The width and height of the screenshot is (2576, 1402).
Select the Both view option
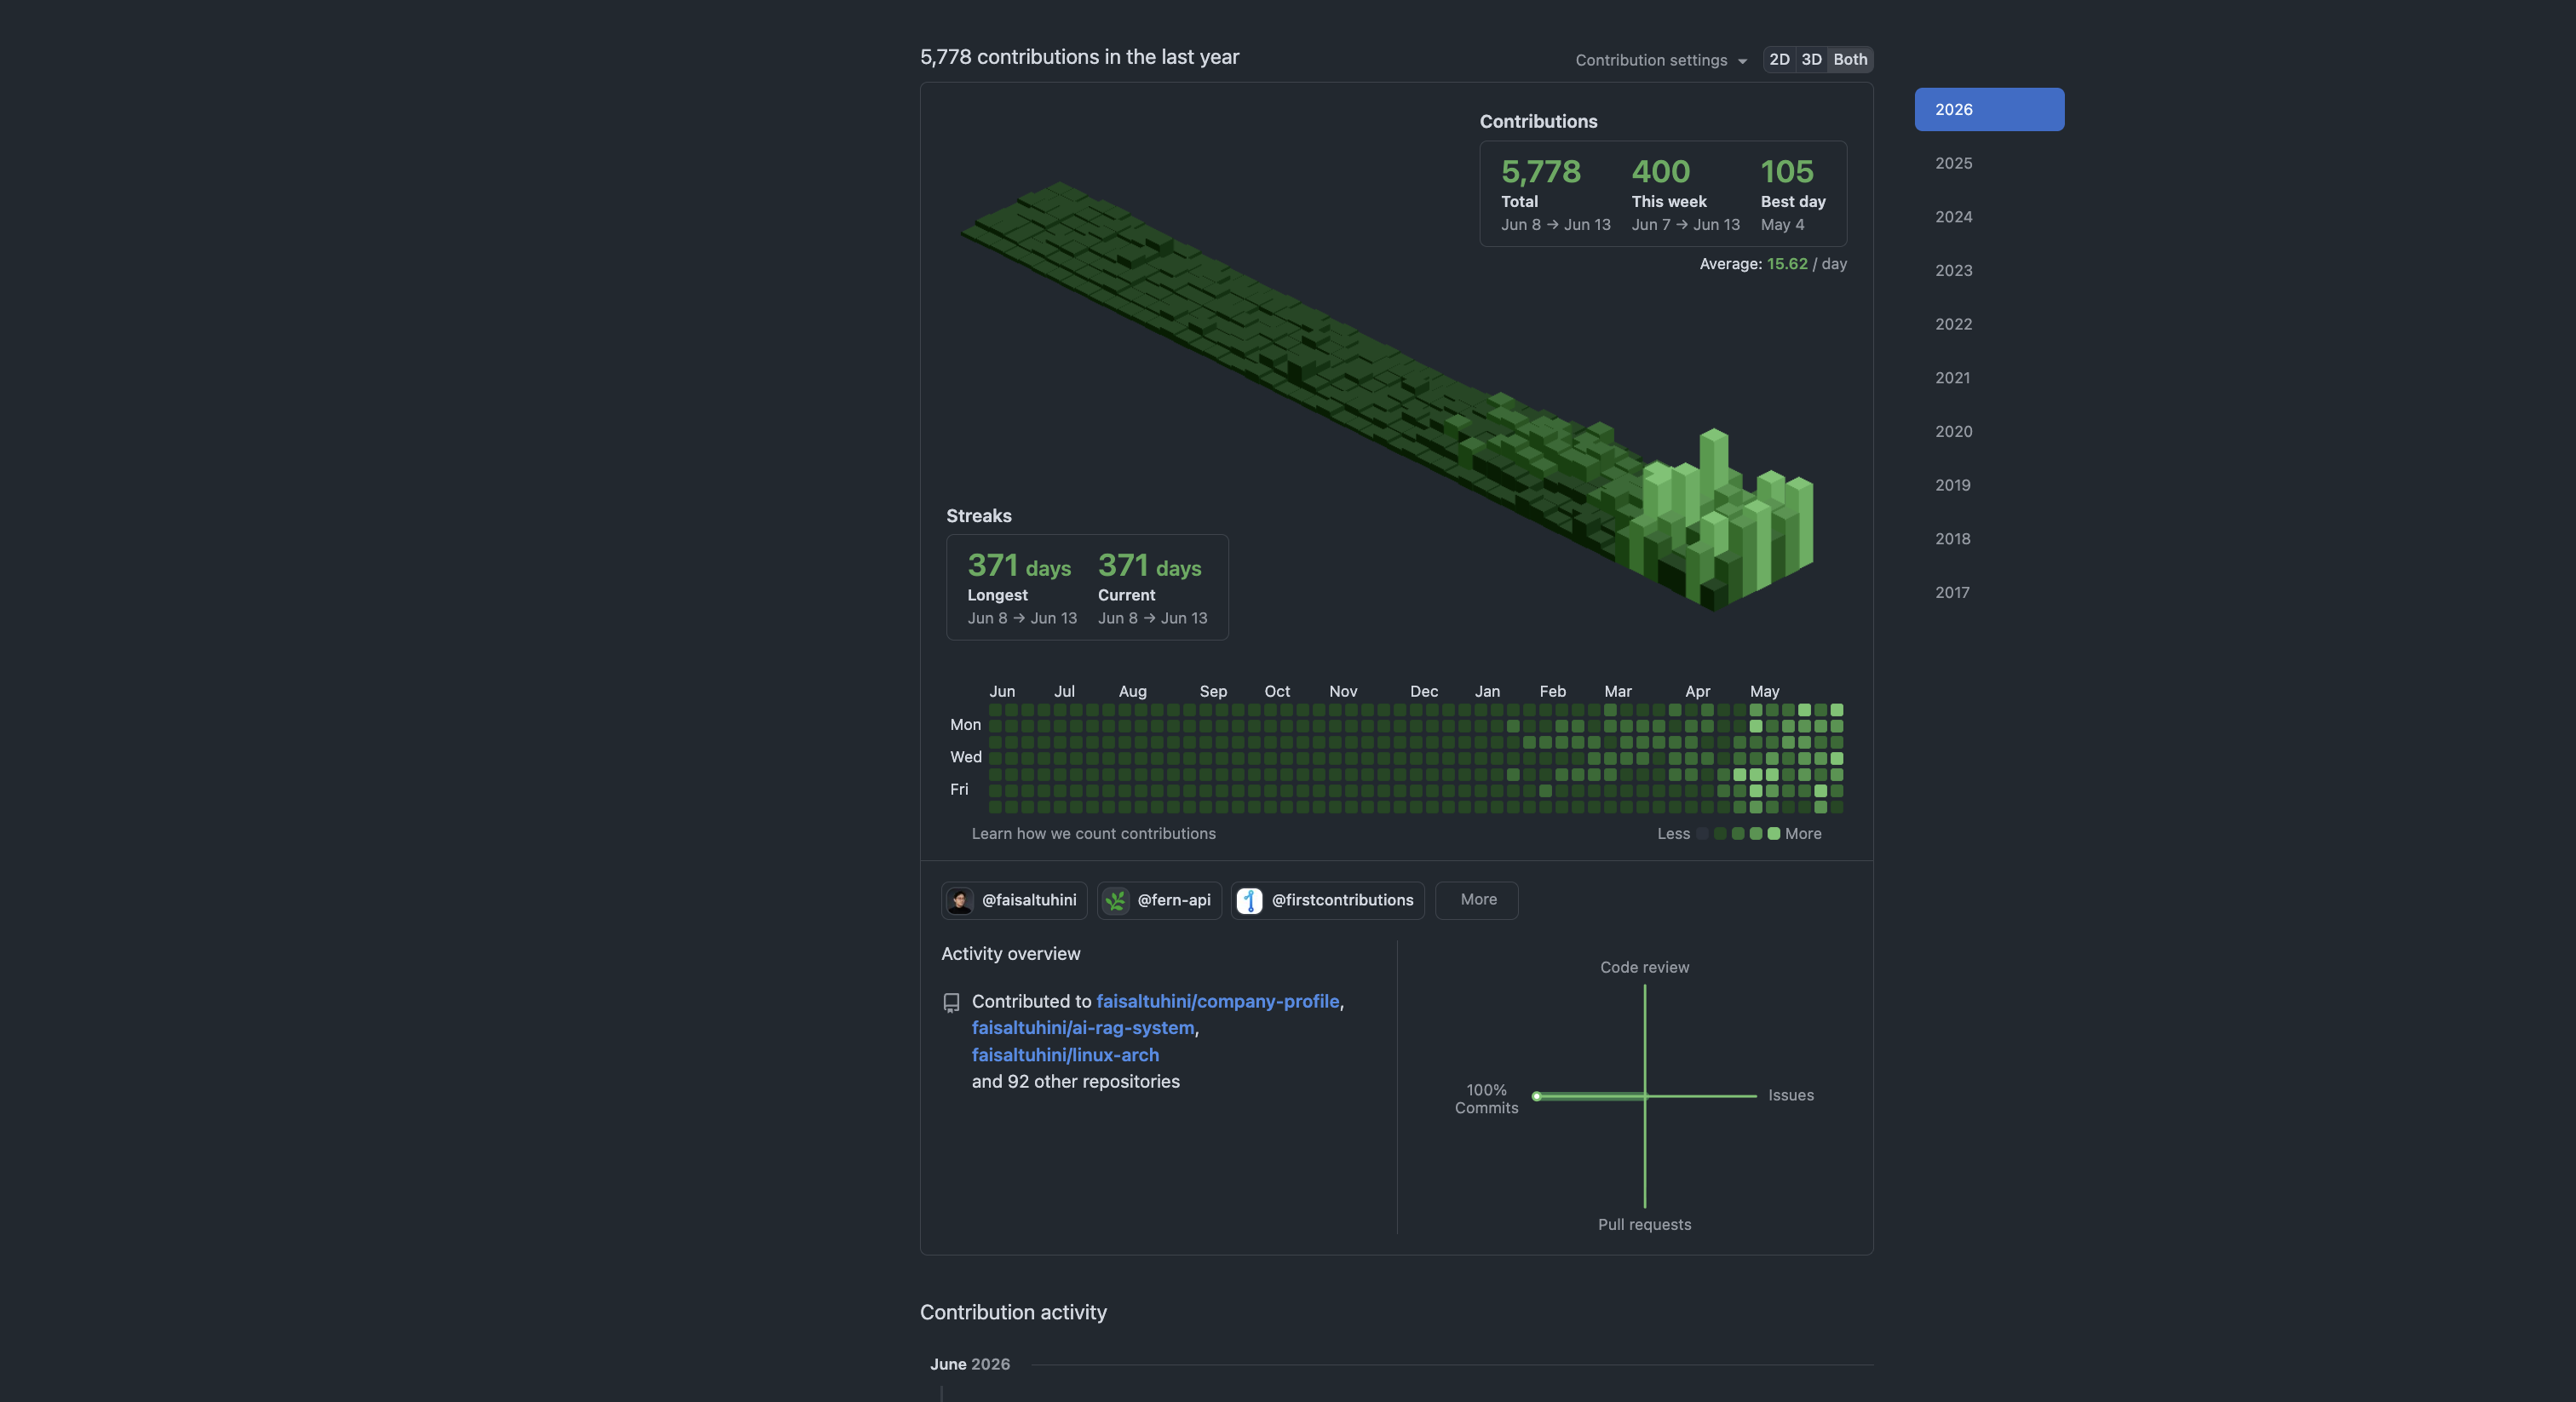click(x=1850, y=59)
